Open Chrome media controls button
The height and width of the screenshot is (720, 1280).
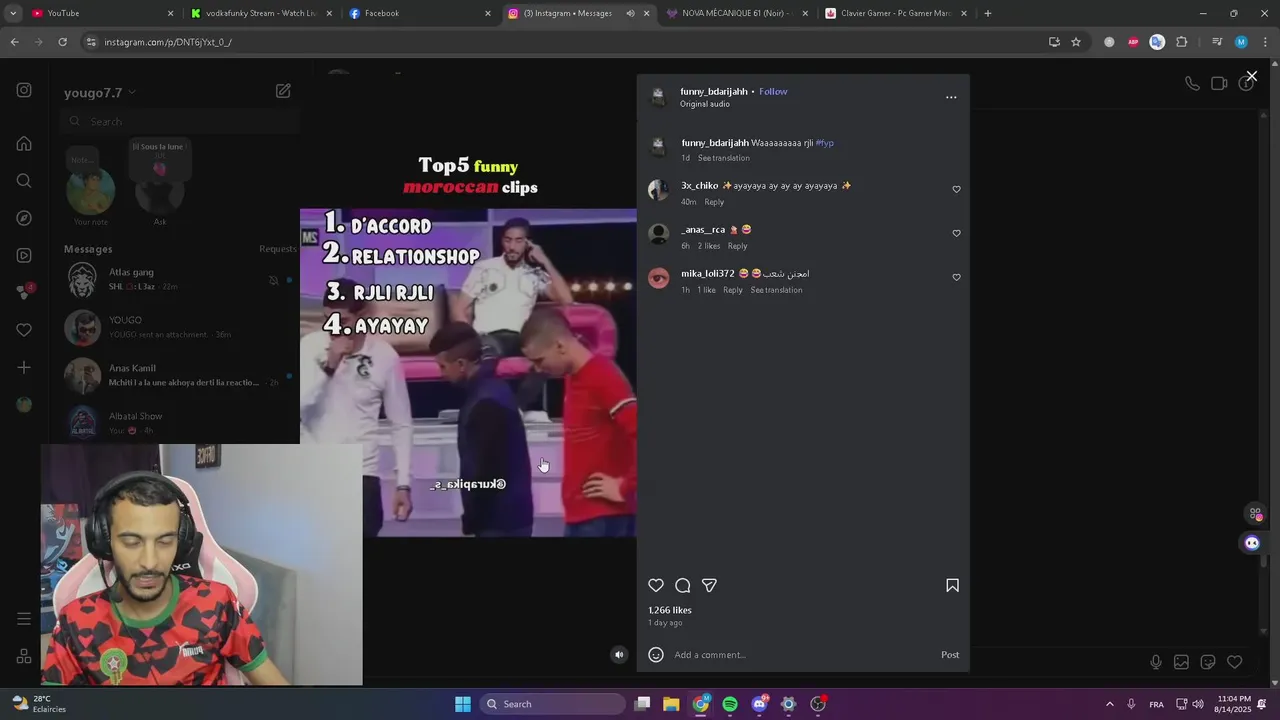click(x=1216, y=42)
